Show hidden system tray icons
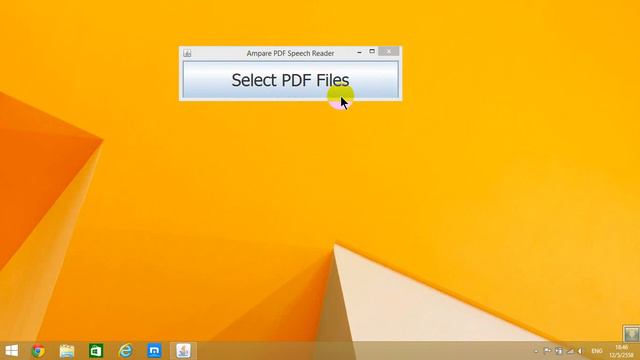 pyautogui.click(x=536, y=351)
